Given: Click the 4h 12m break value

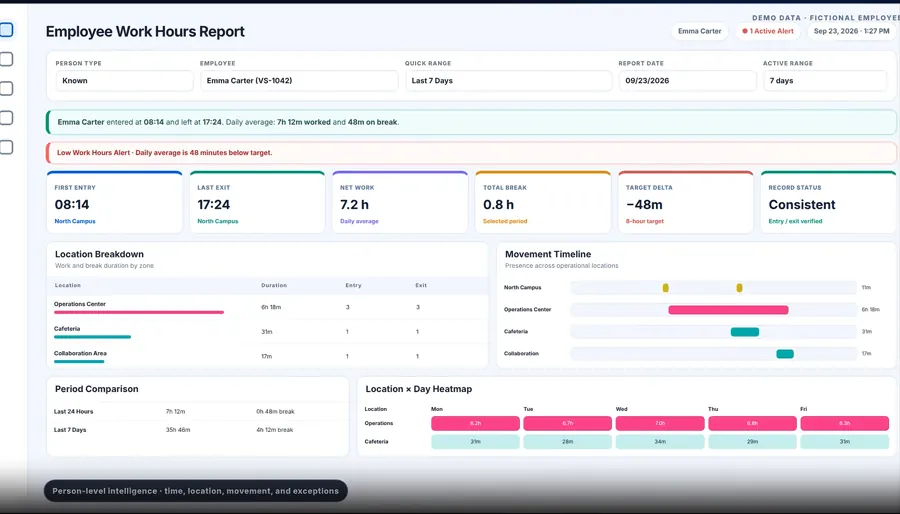Looking at the screenshot, I should click(x=274, y=430).
